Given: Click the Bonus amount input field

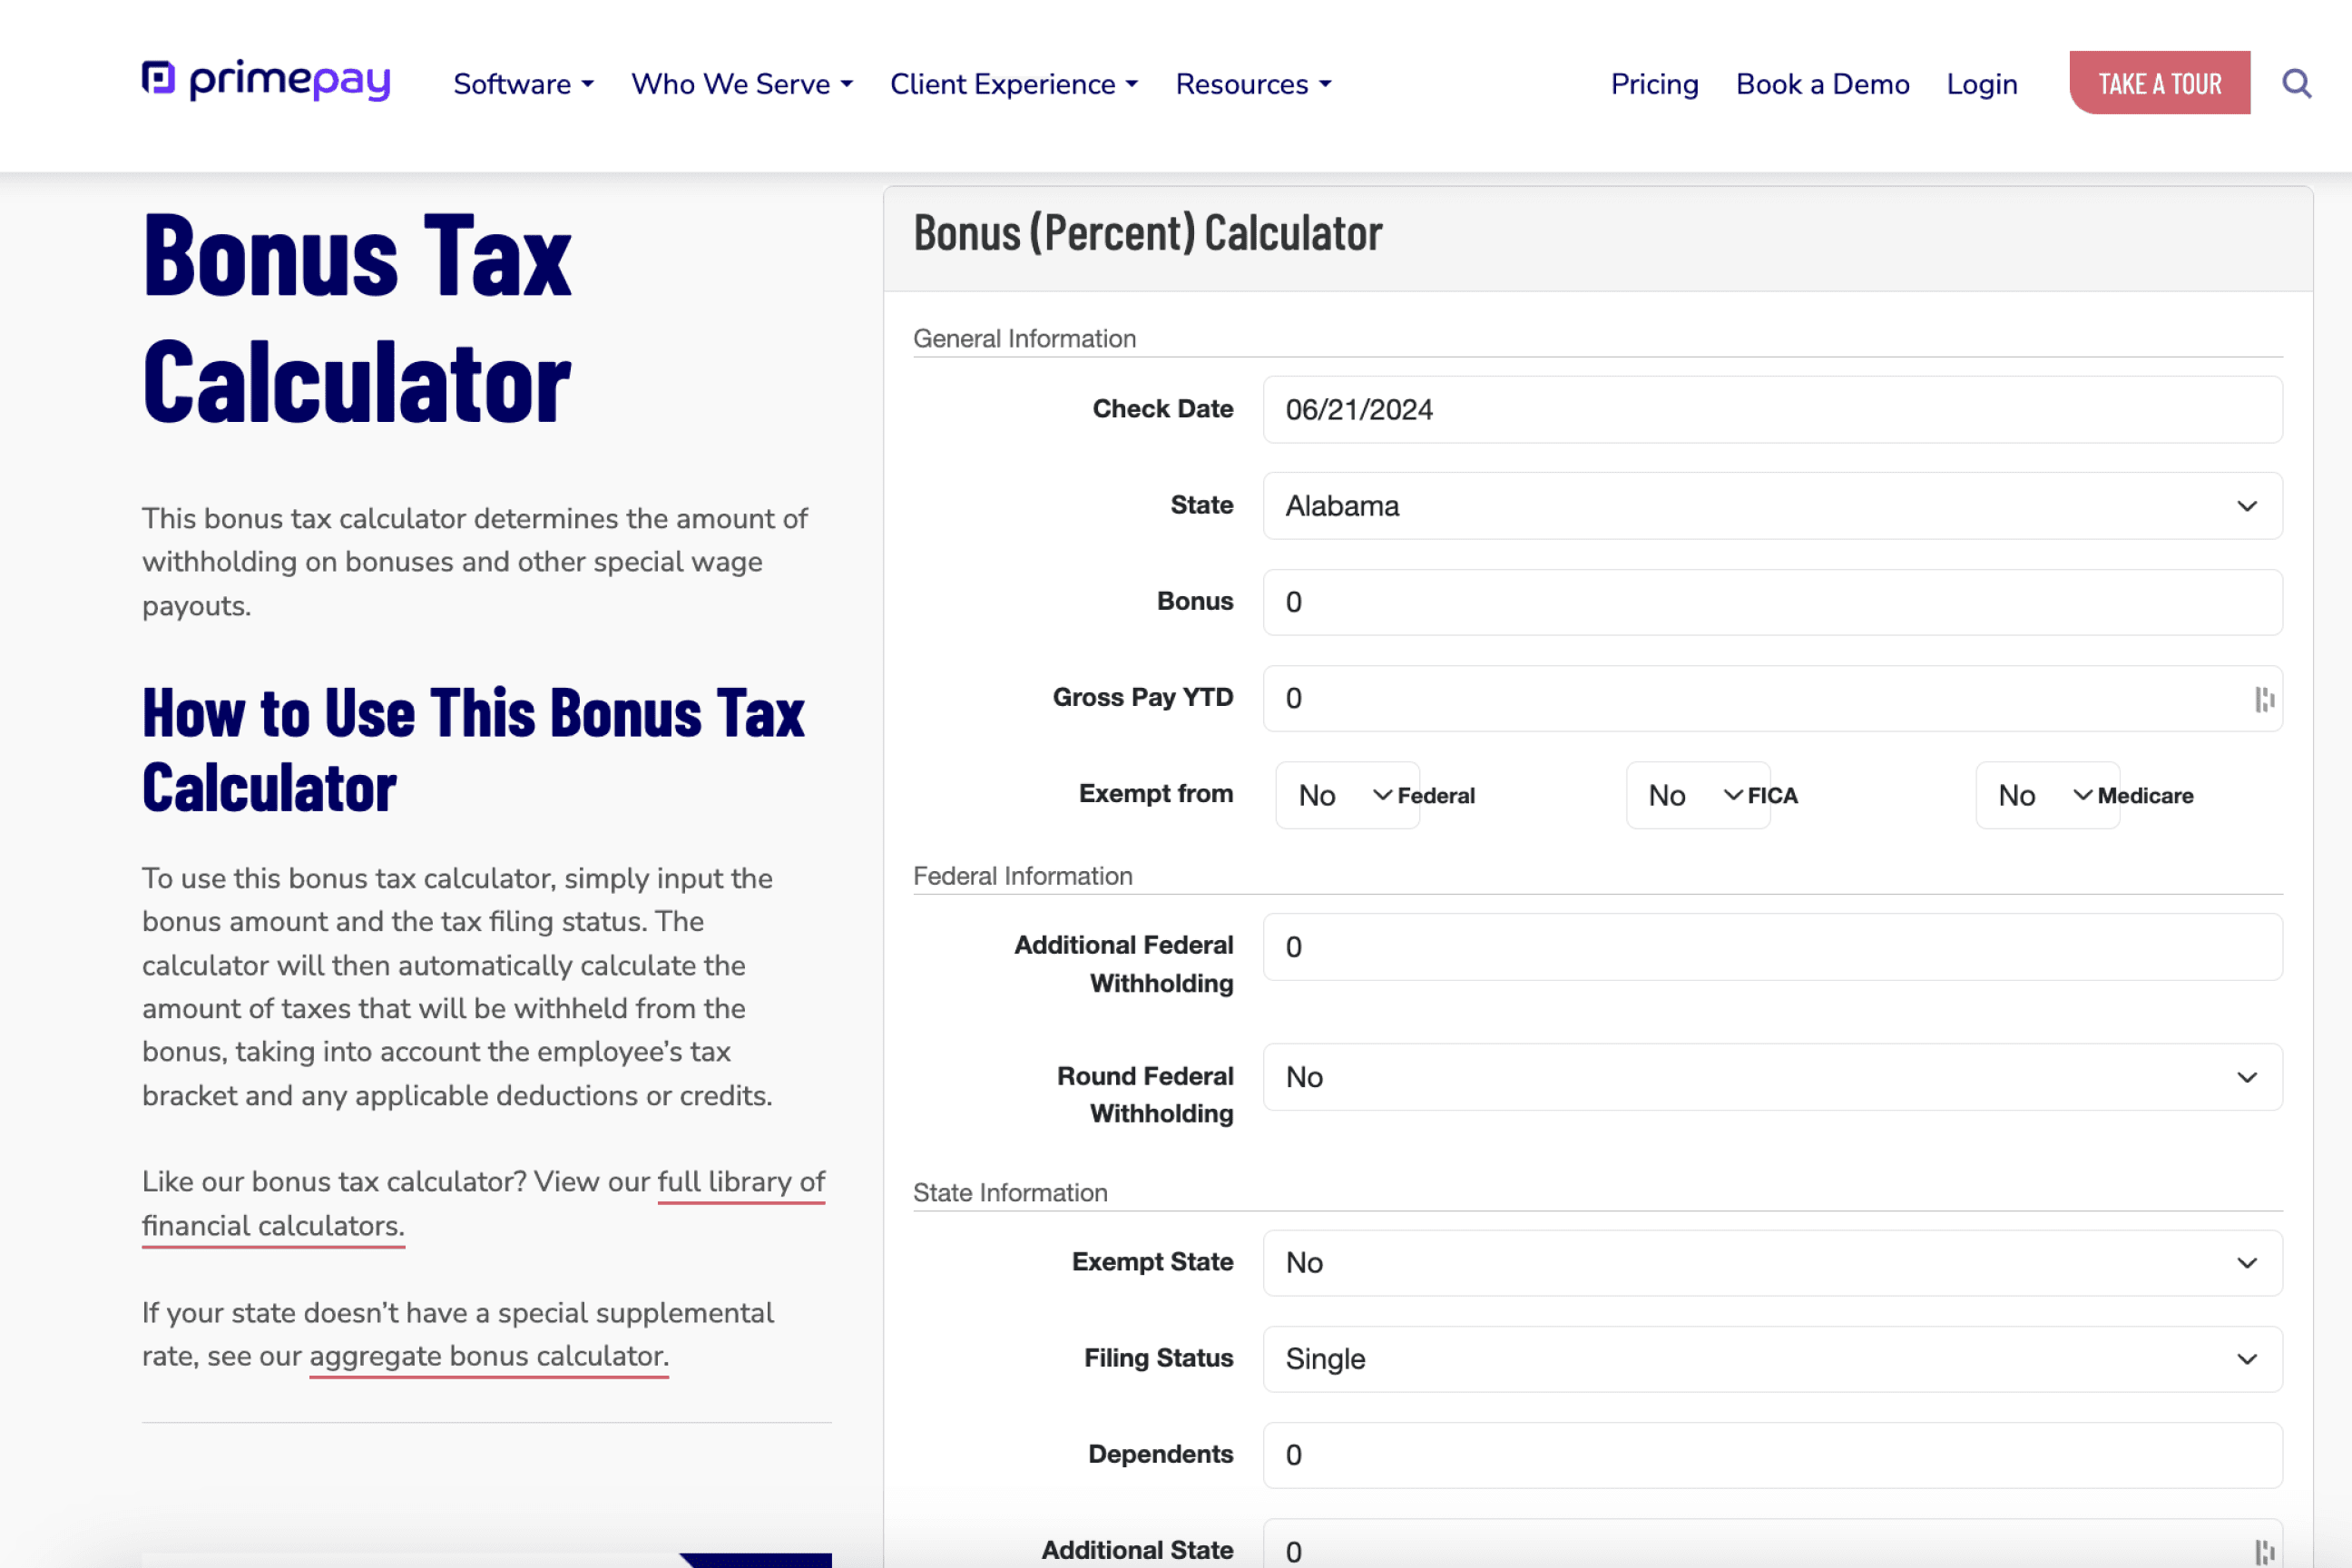Looking at the screenshot, I should [1771, 602].
